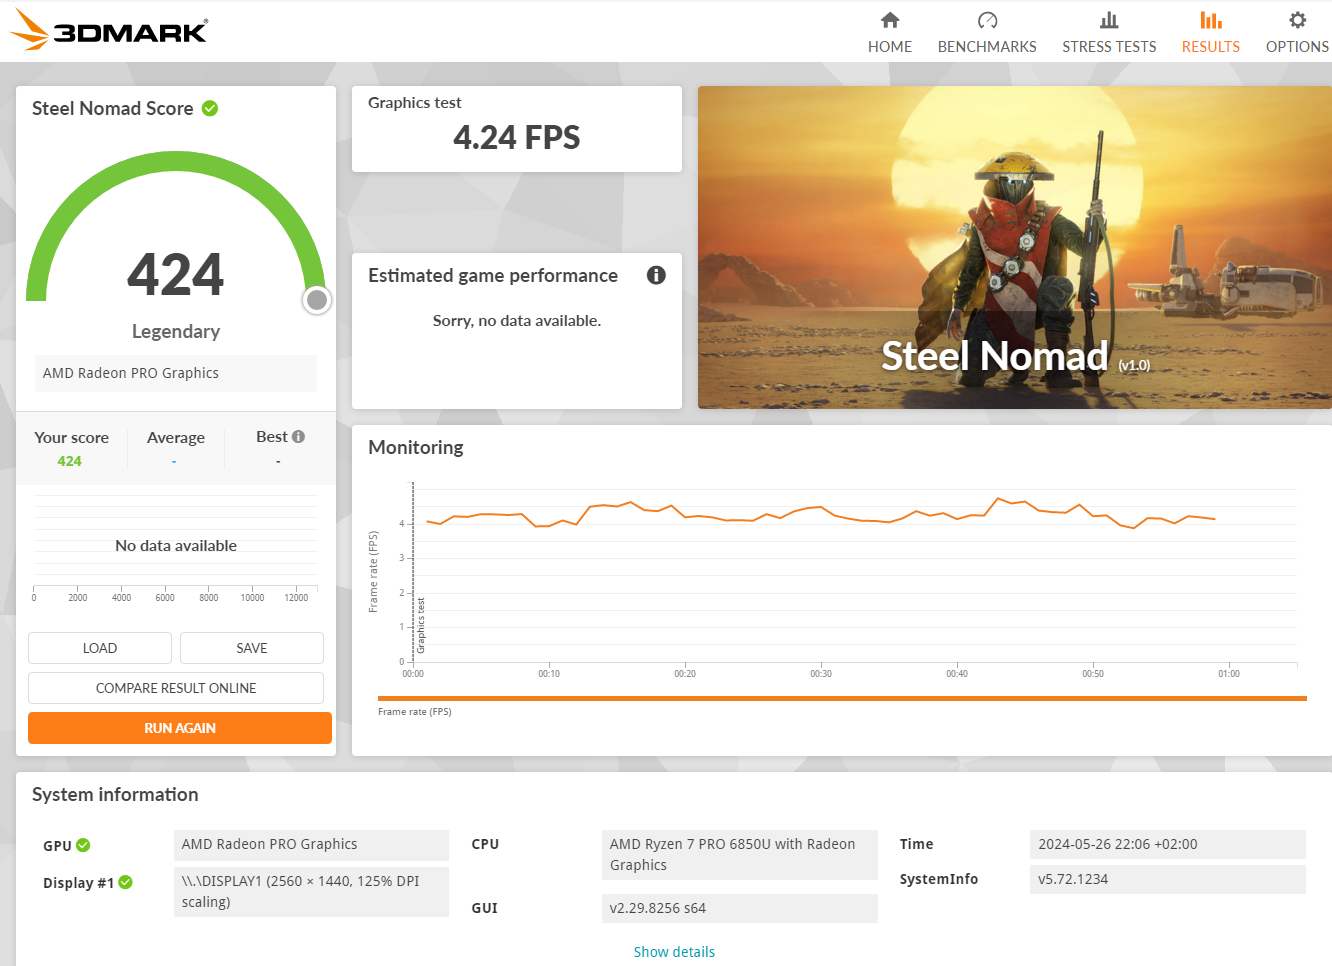Screen dimensions: 1332x966
Task: Click the orange Frame rate legend bar
Action: 842,698
